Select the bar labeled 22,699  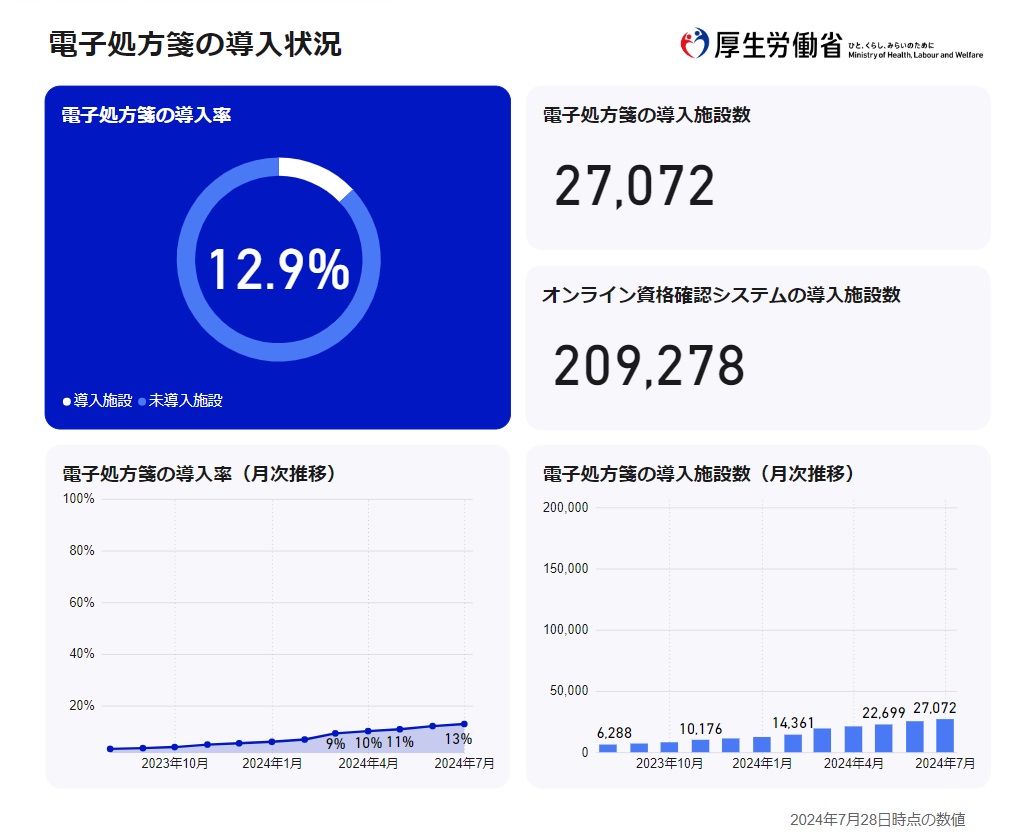(884, 738)
